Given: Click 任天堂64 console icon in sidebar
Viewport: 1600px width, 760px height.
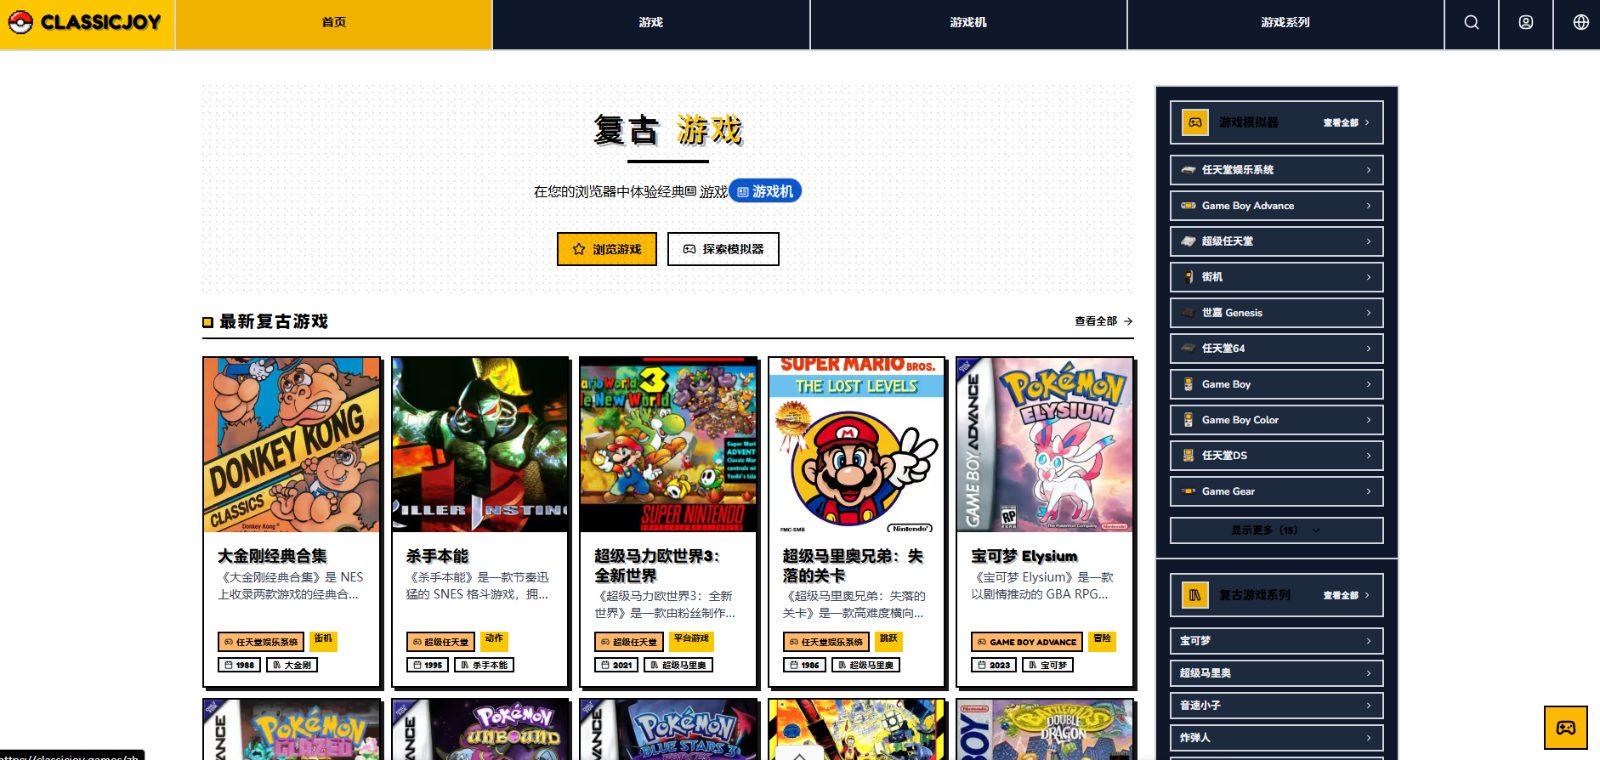Looking at the screenshot, I should click(1188, 348).
